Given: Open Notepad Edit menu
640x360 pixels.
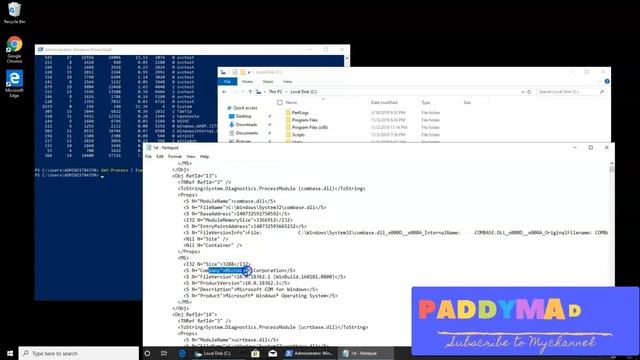Looking at the screenshot, I should pos(160,156).
